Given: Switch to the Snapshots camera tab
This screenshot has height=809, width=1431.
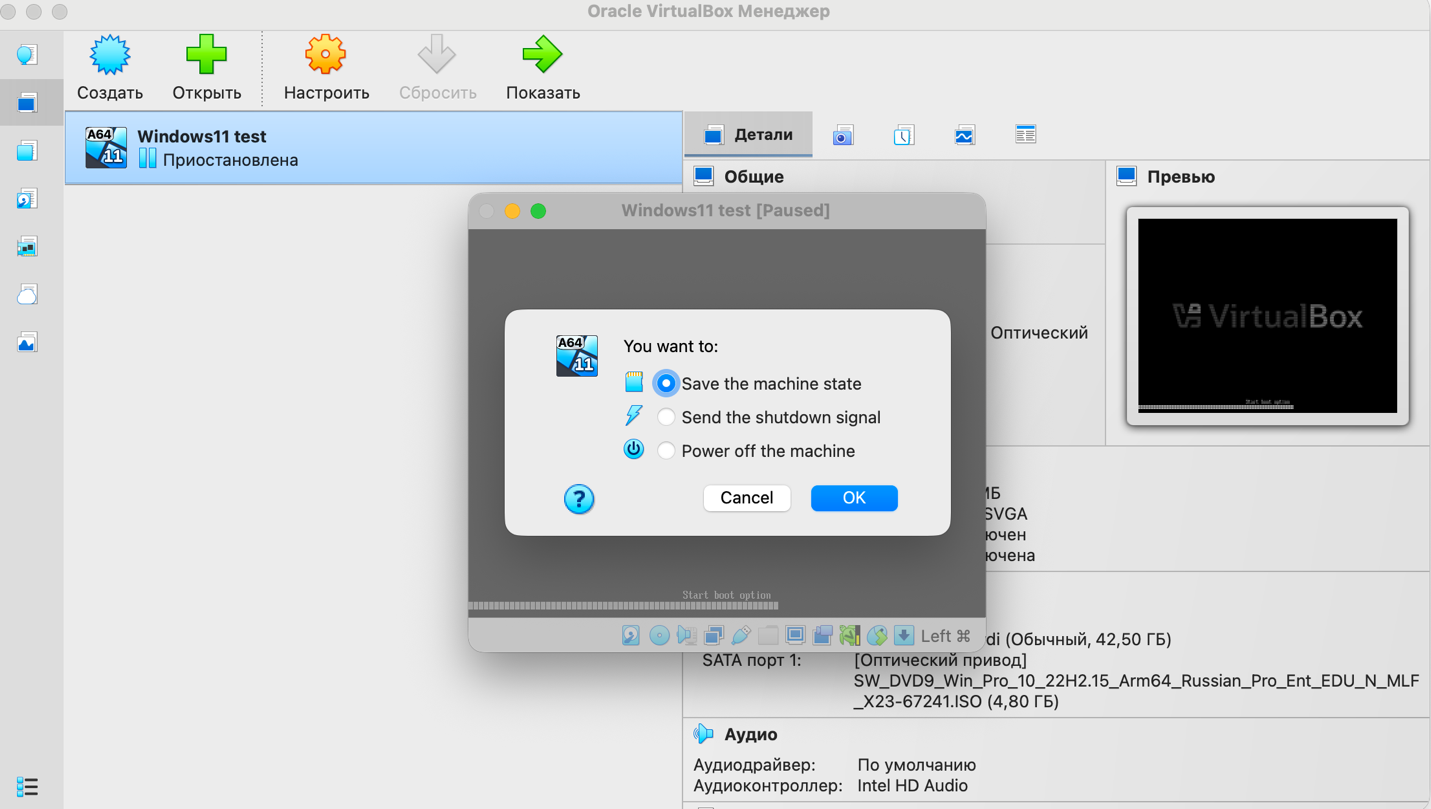Looking at the screenshot, I should point(843,135).
